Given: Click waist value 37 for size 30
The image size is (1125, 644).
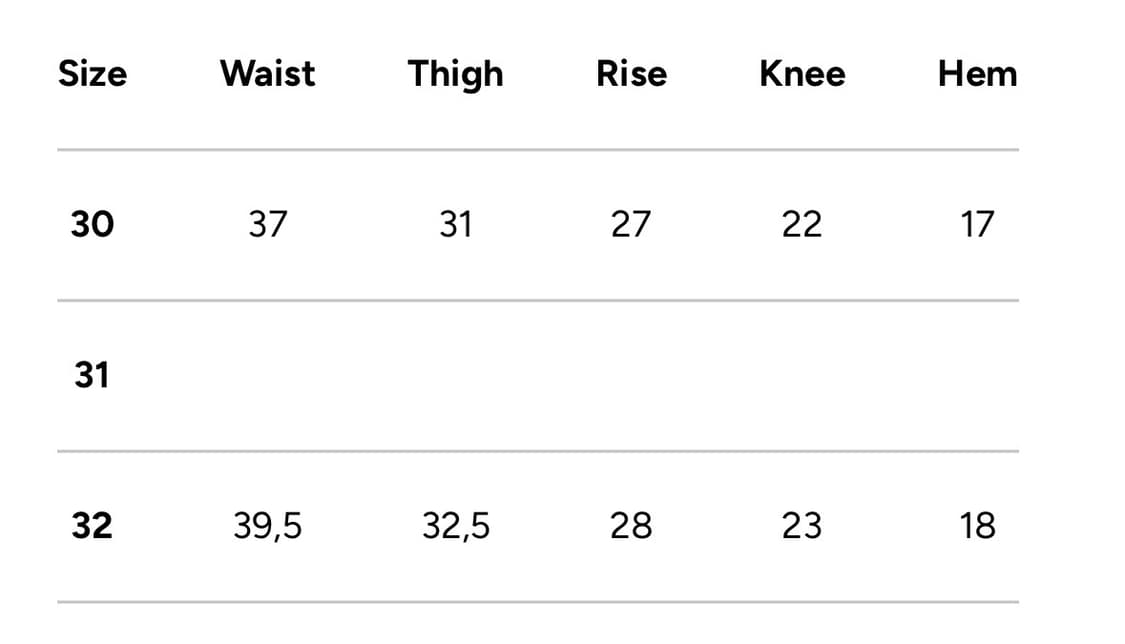Looking at the screenshot, I should click(267, 224).
